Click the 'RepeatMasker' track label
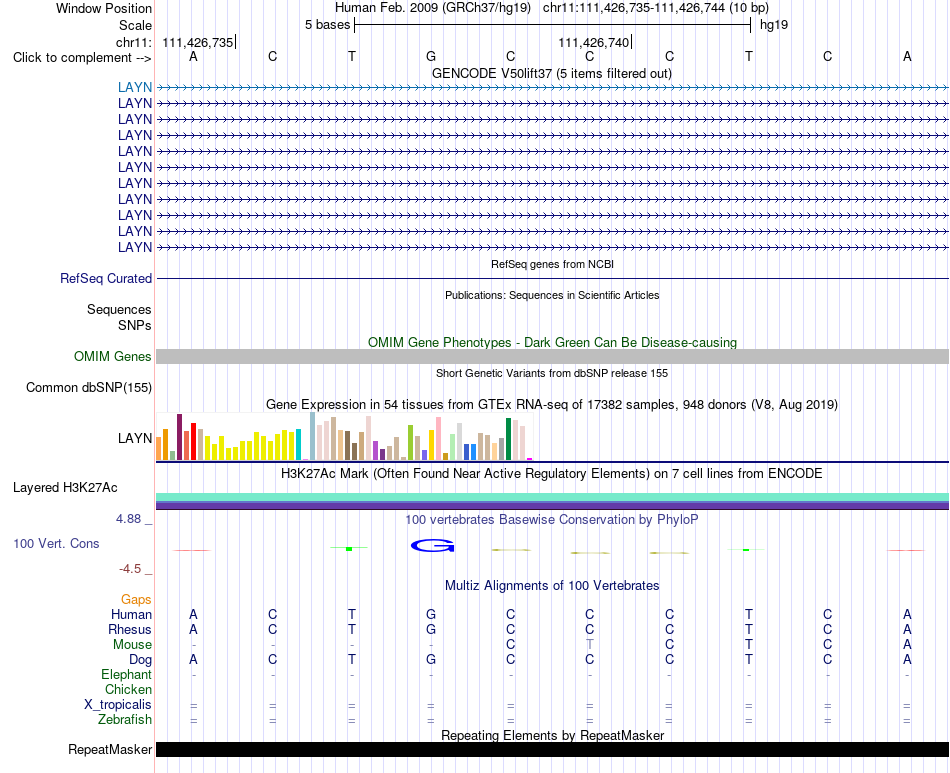Screen dimensions: 950x773 [x=110, y=749]
